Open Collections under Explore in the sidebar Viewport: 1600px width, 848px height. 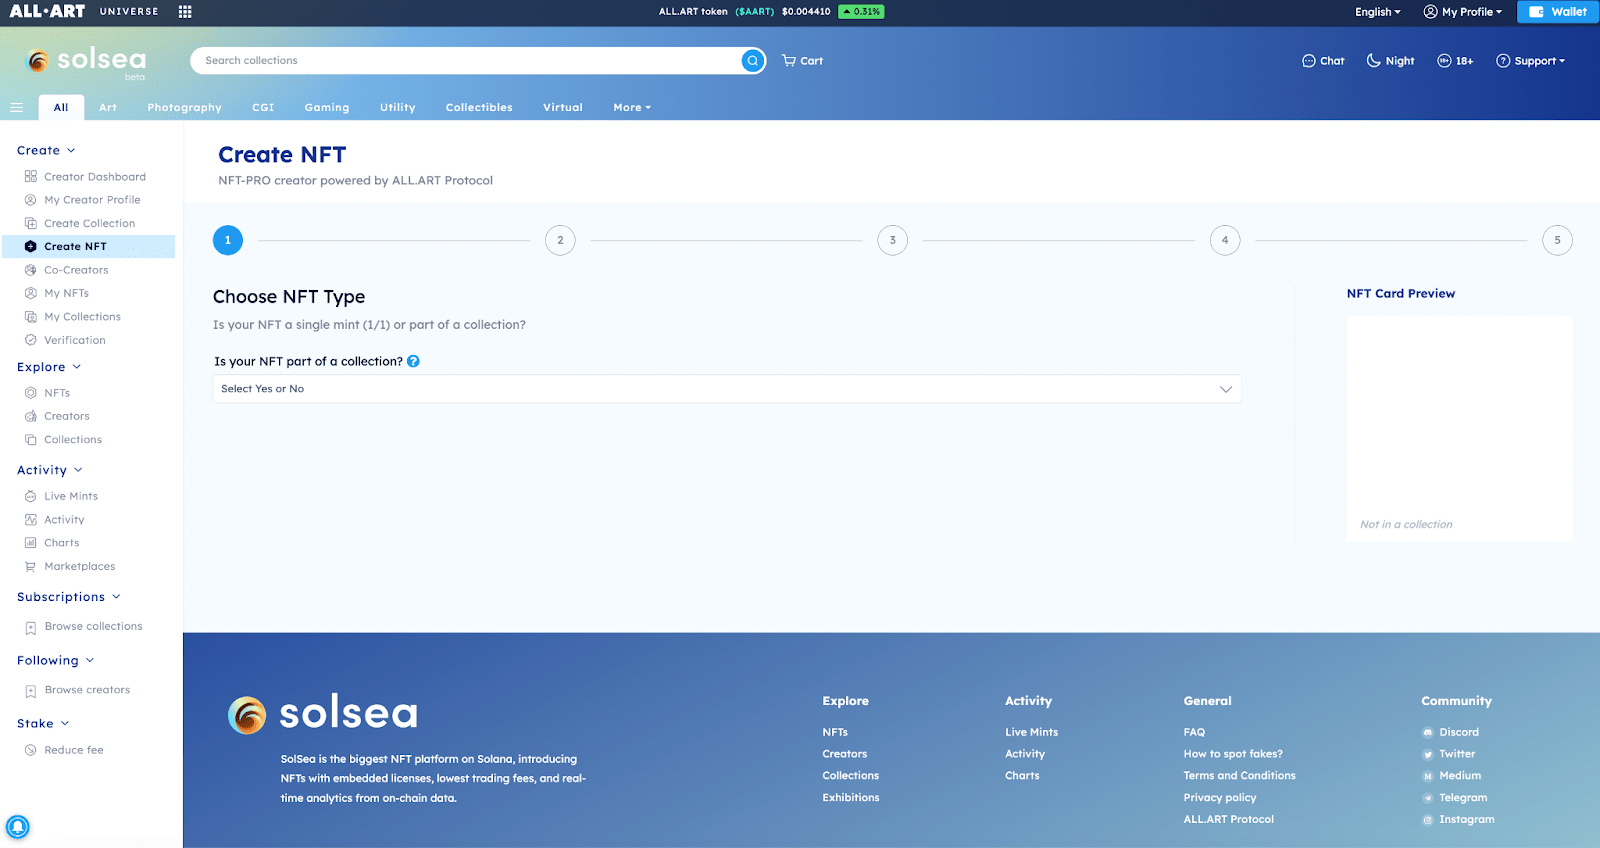pos(63,440)
